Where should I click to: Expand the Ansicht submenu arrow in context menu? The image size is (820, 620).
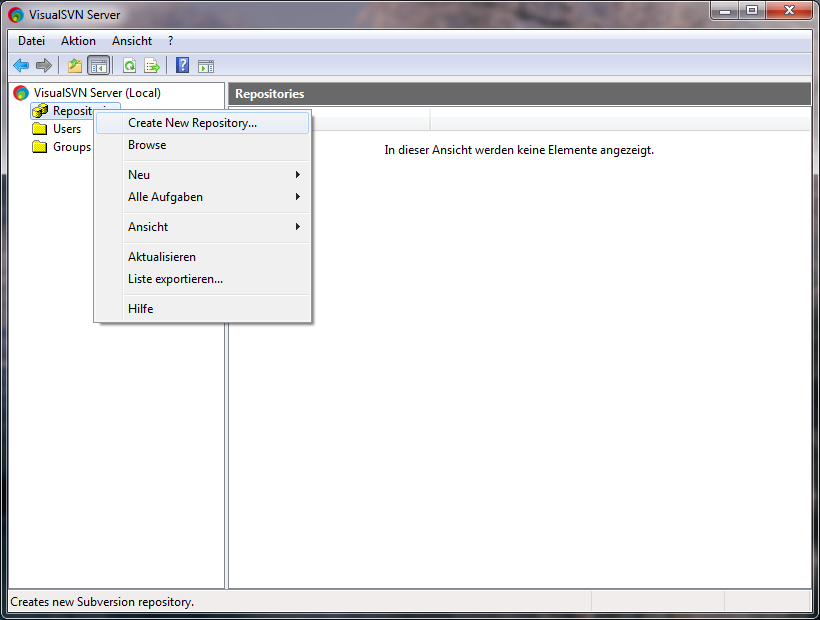[x=298, y=226]
